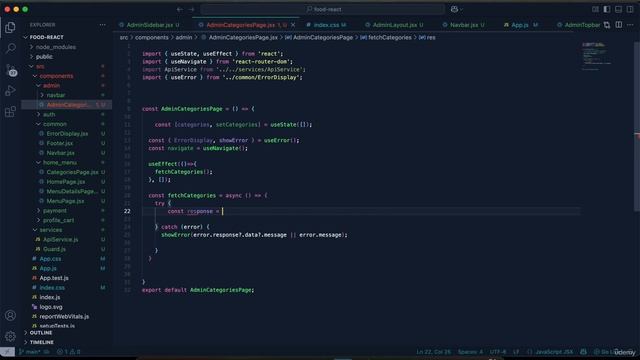
Task: Open errors and warnings count in status bar
Action: click(69, 351)
